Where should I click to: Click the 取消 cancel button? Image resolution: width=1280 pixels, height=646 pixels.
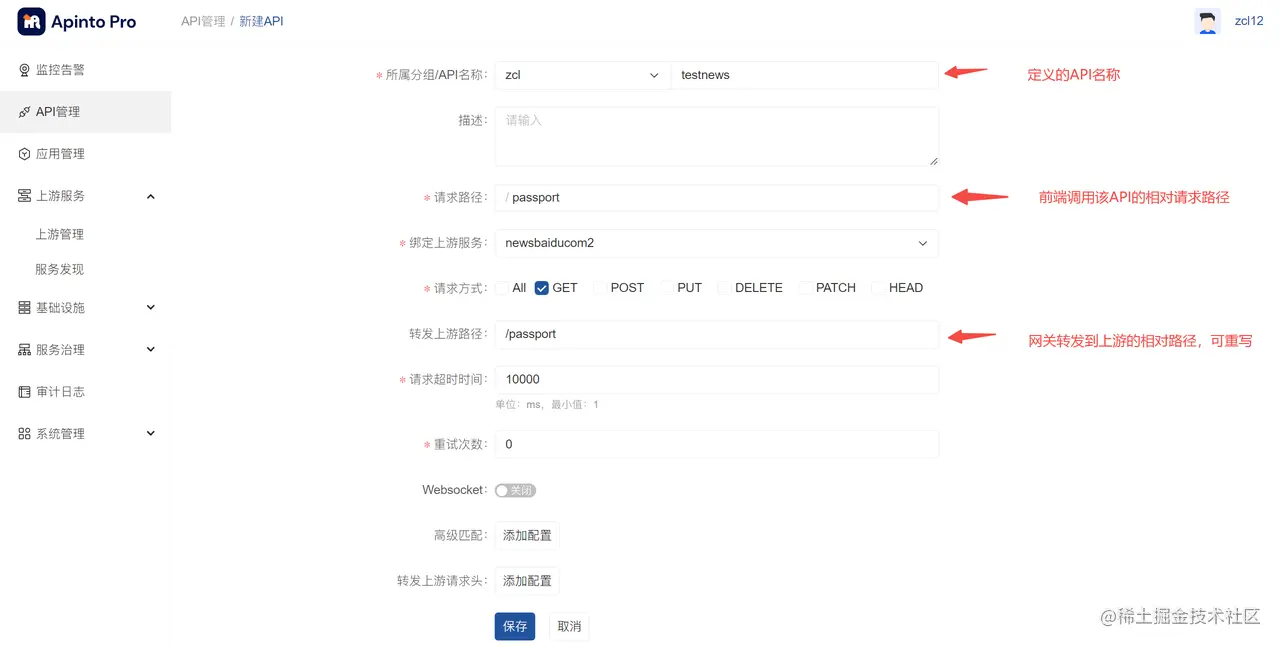pos(569,626)
